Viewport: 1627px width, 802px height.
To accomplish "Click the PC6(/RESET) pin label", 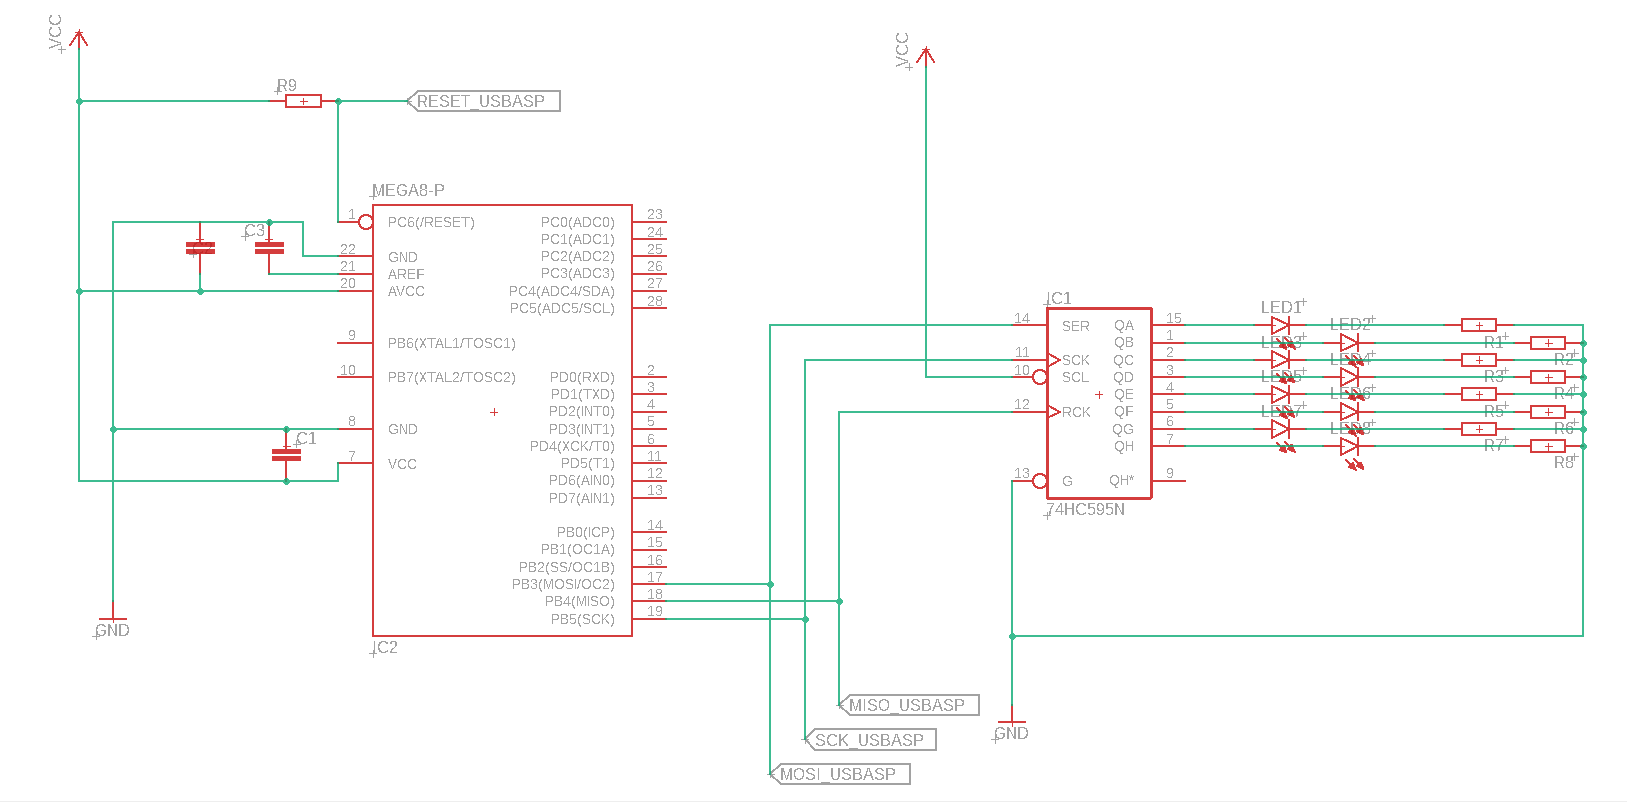I will click(431, 222).
